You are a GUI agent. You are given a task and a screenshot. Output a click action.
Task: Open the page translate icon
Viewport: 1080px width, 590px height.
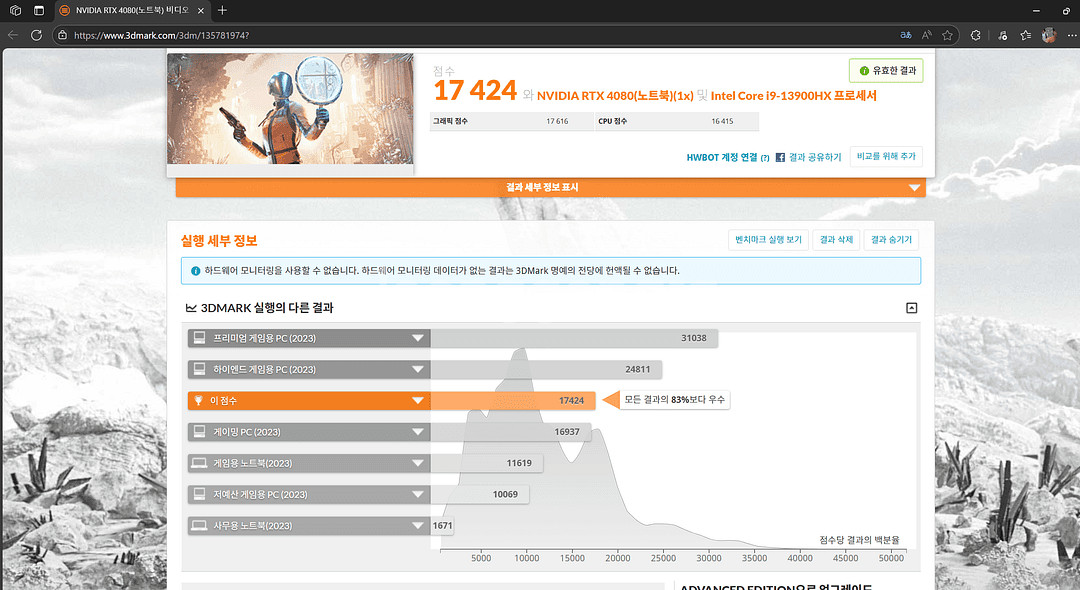coord(906,35)
